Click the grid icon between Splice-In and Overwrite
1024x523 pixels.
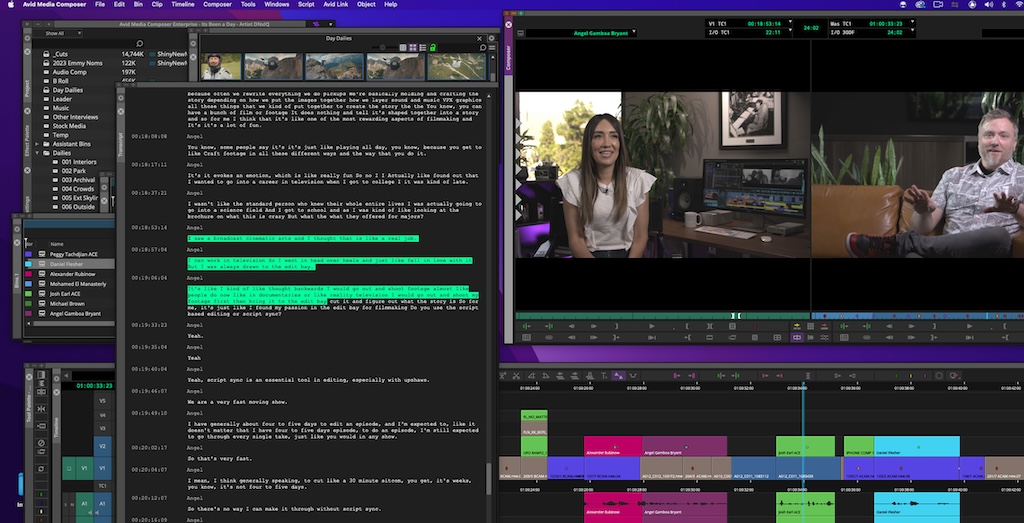[810, 326]
